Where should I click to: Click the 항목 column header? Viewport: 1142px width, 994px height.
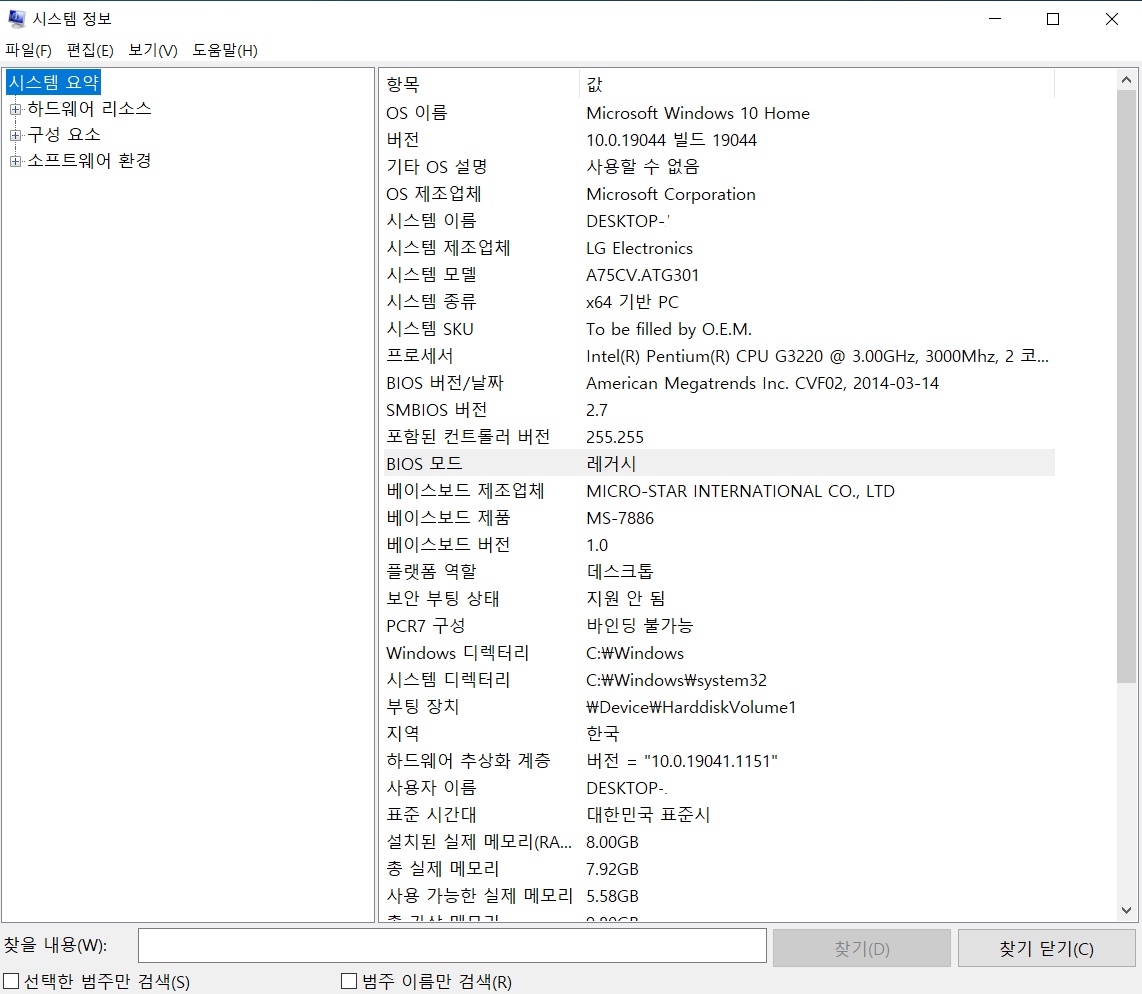tap(479, 84)
